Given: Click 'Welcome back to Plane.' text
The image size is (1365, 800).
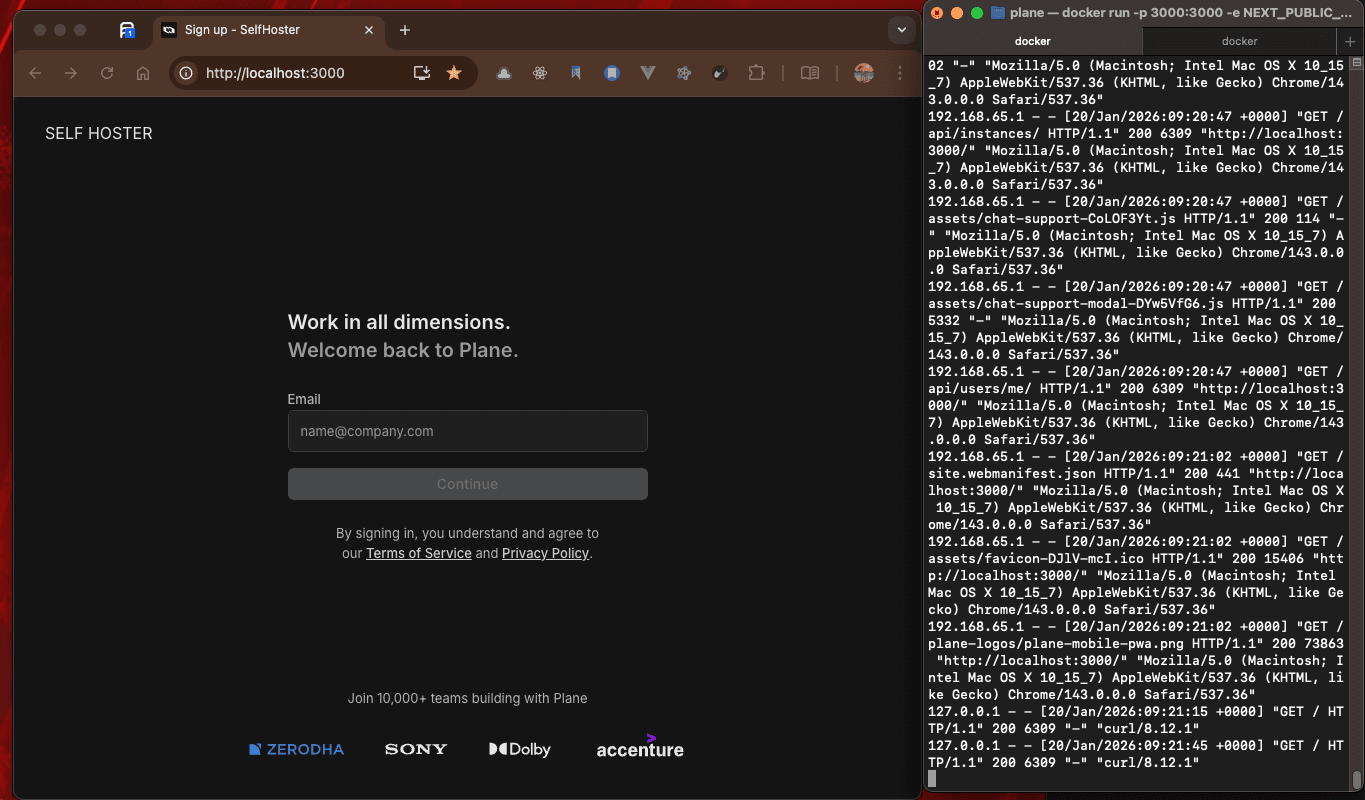Looking at the screenshot, I should tap(403, 350).
